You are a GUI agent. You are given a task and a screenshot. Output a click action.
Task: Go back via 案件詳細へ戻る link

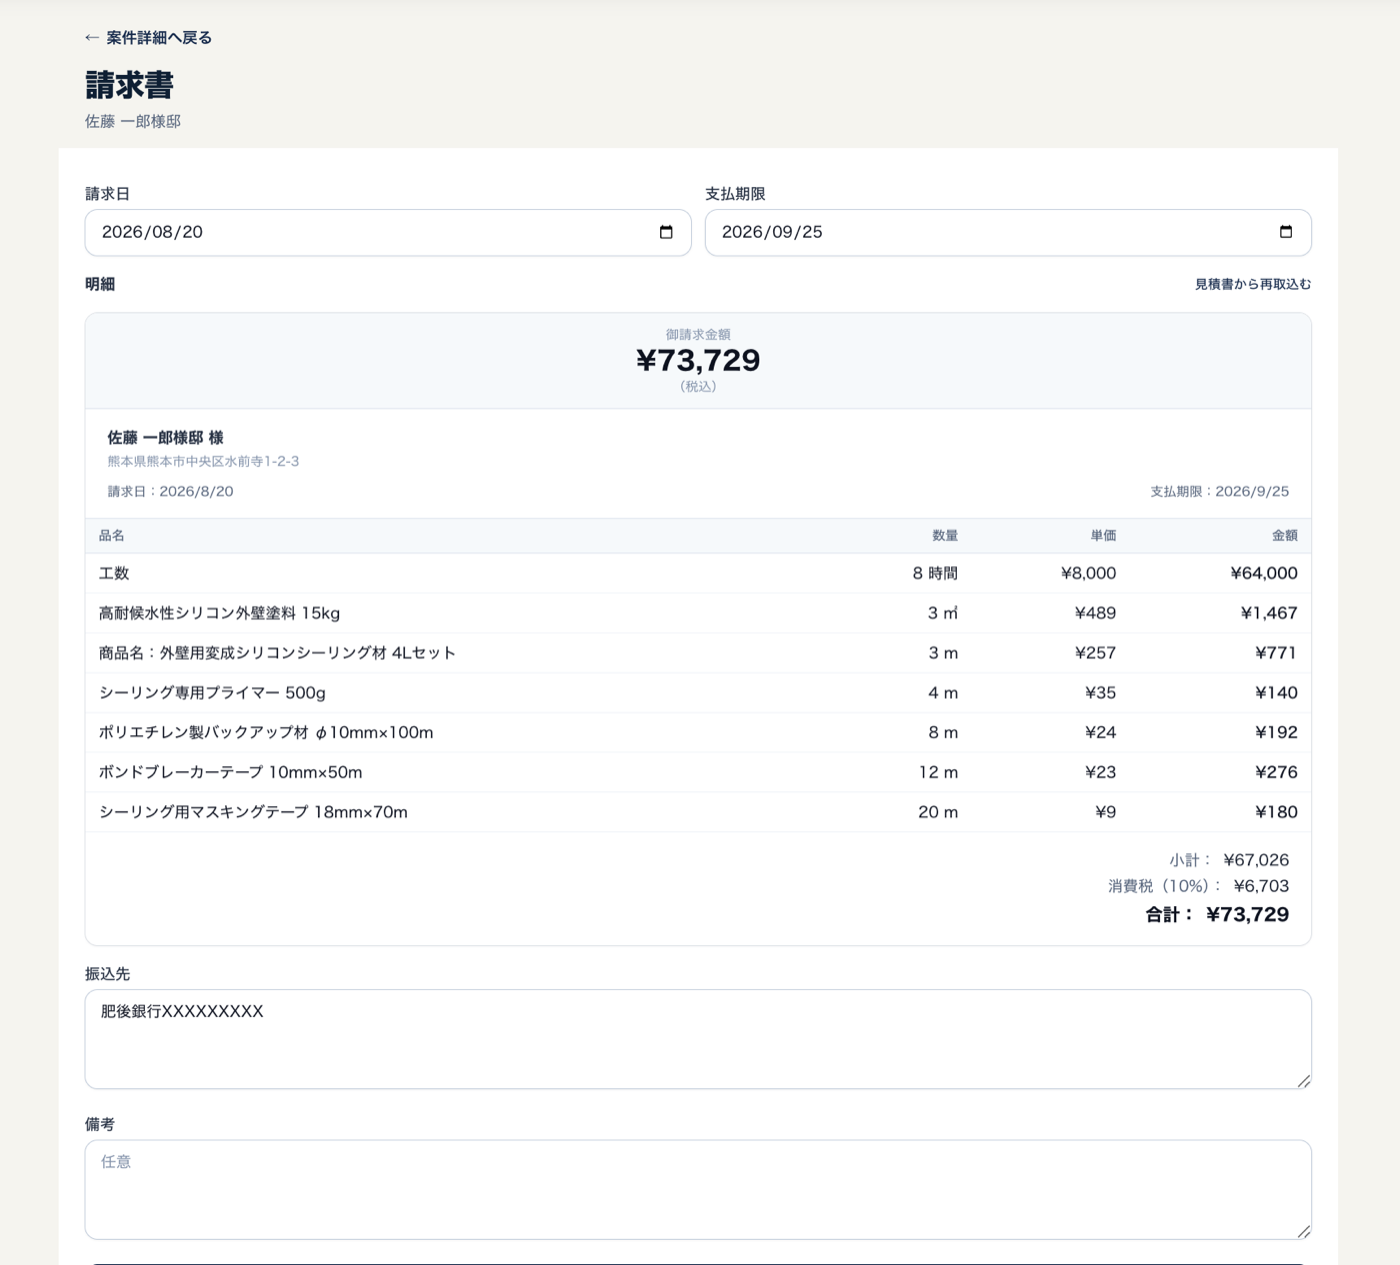(148, 38)
